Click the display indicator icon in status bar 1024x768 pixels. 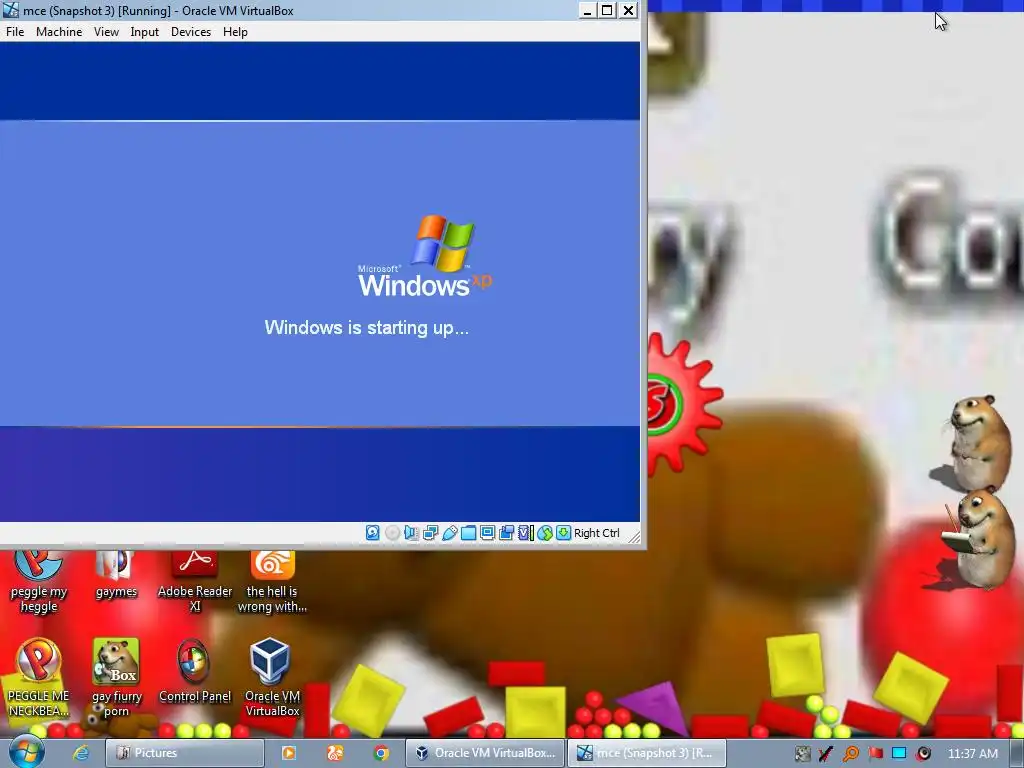tap(487, 533)
